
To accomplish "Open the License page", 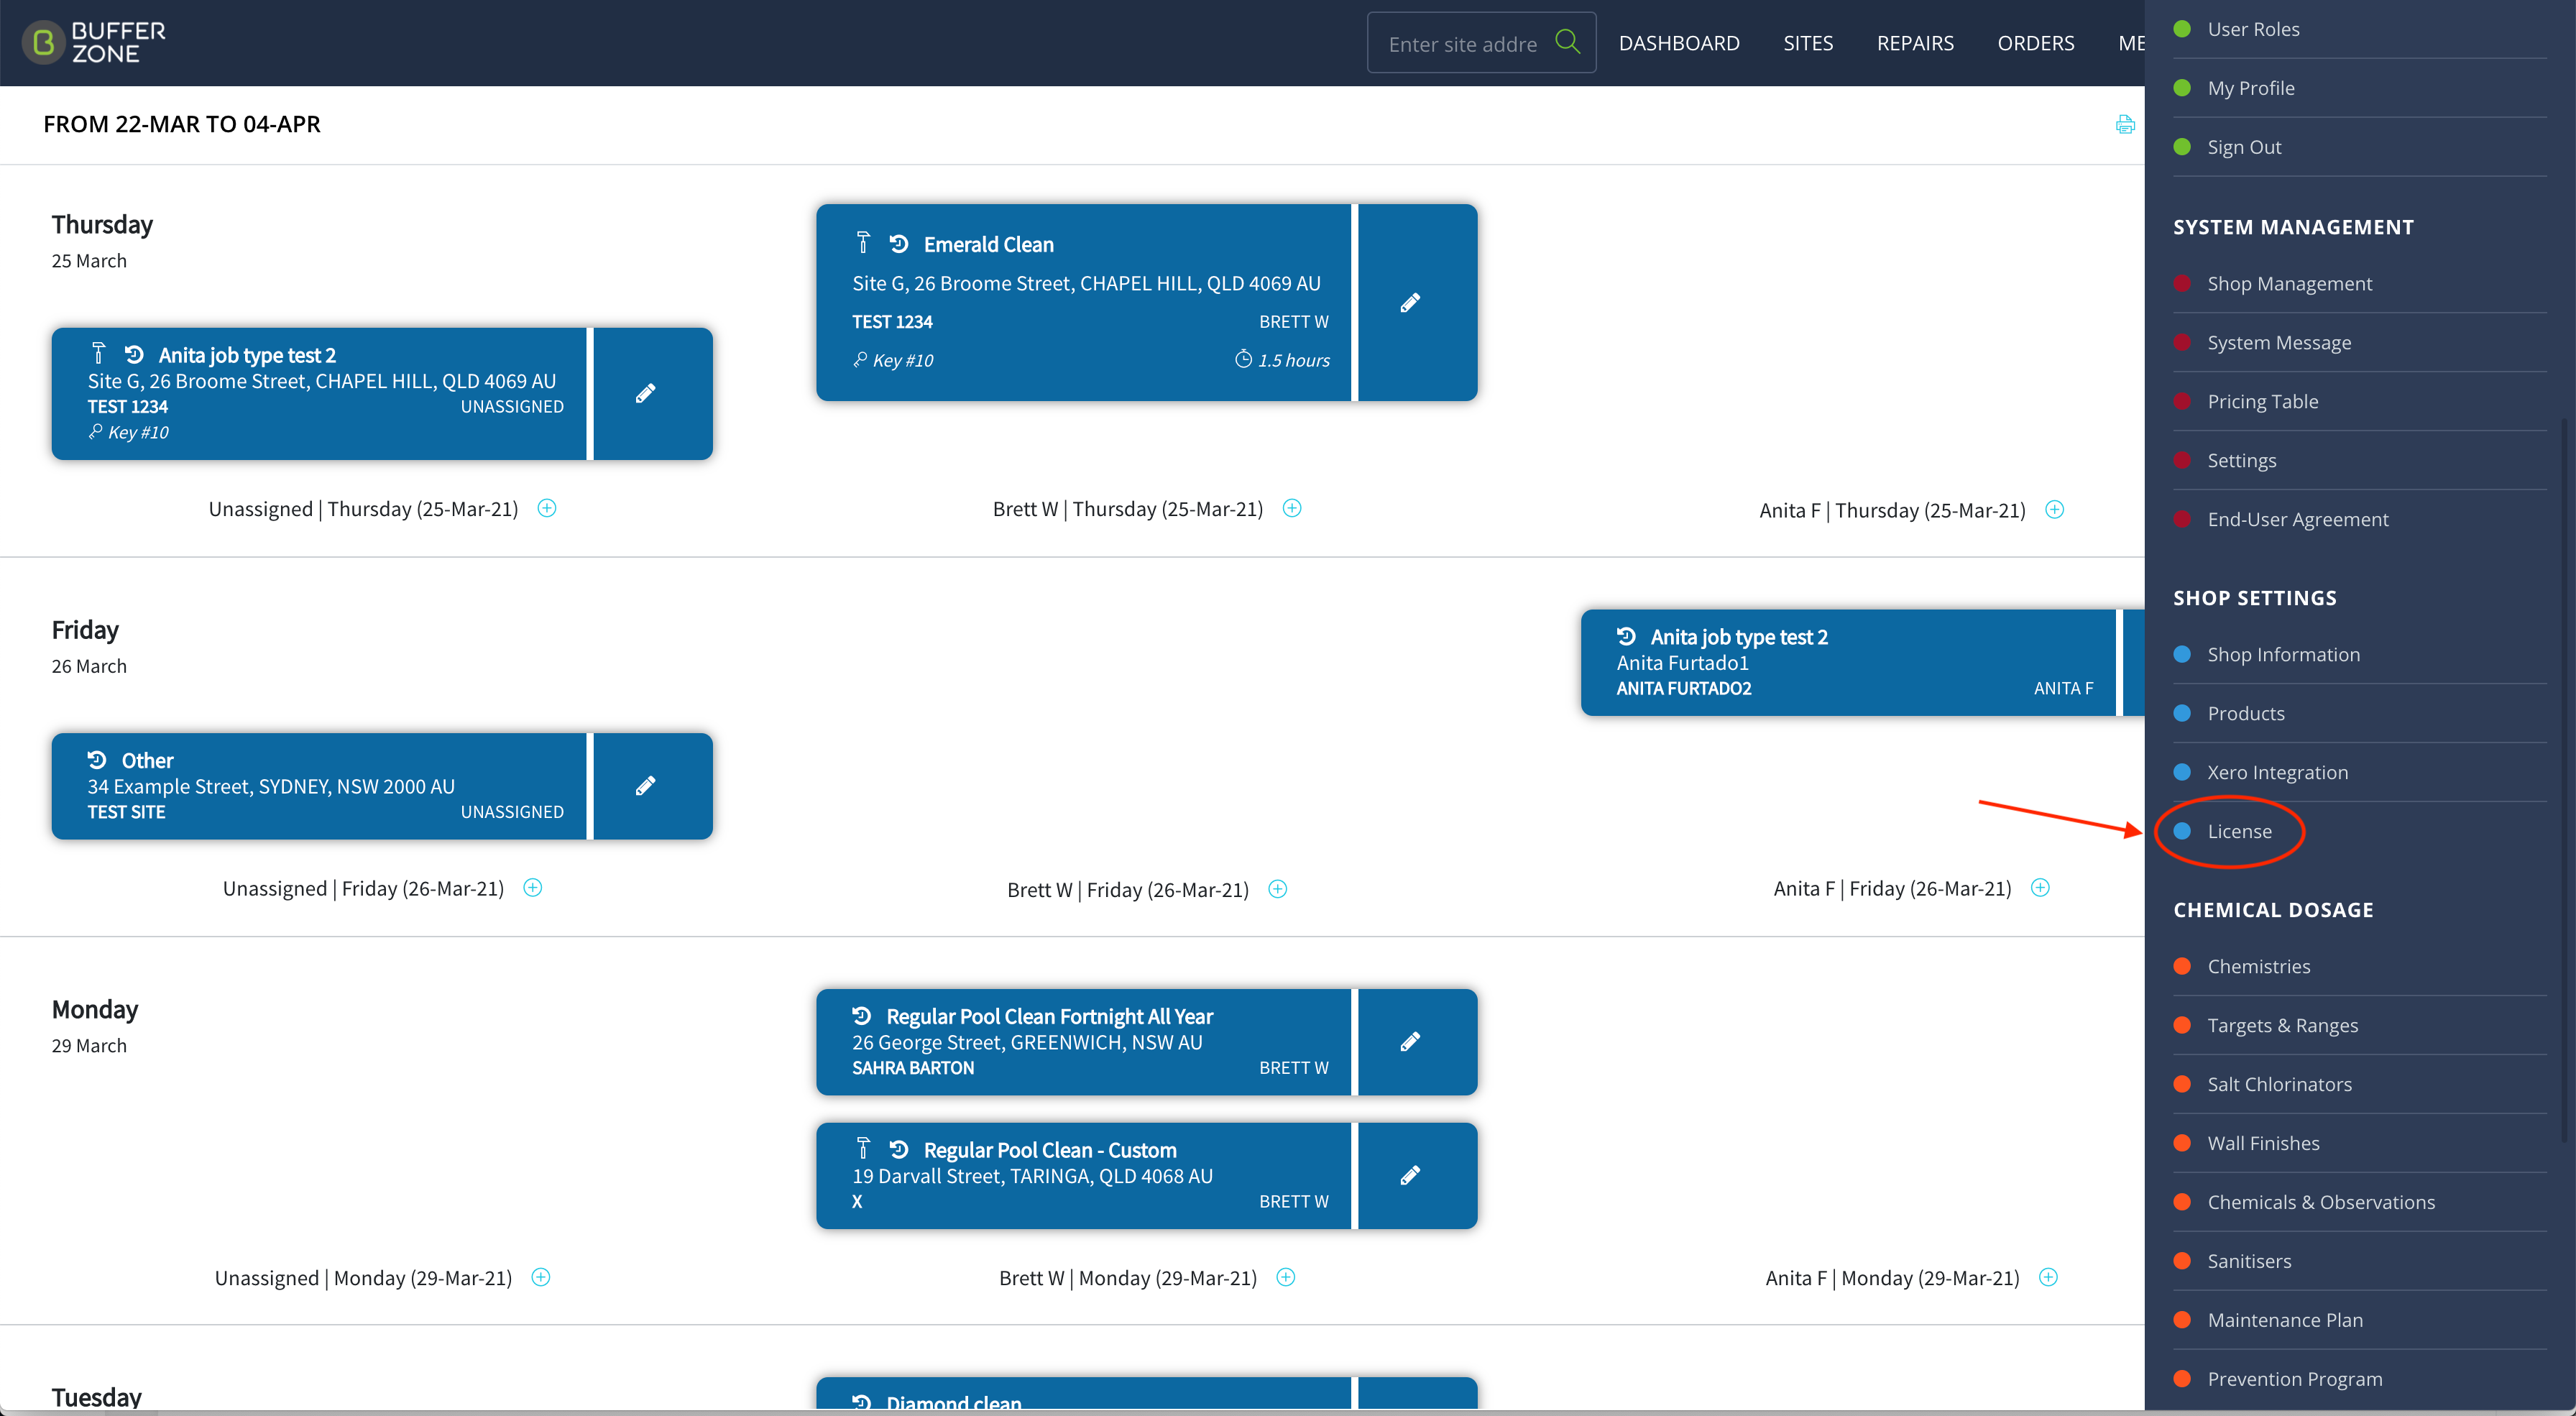I will tap(2360, 832).
